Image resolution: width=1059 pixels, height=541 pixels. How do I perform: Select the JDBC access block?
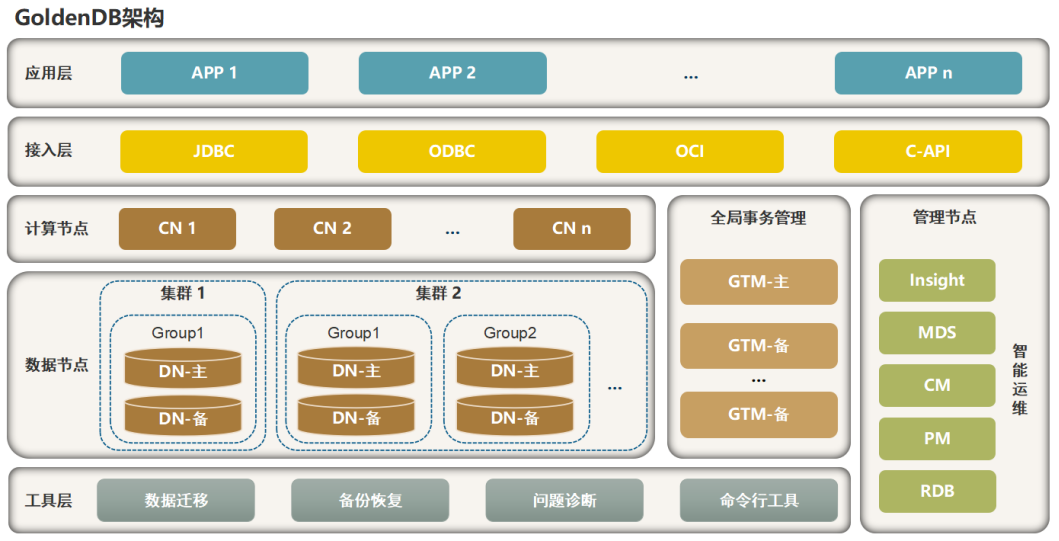(x=214, y=151)
